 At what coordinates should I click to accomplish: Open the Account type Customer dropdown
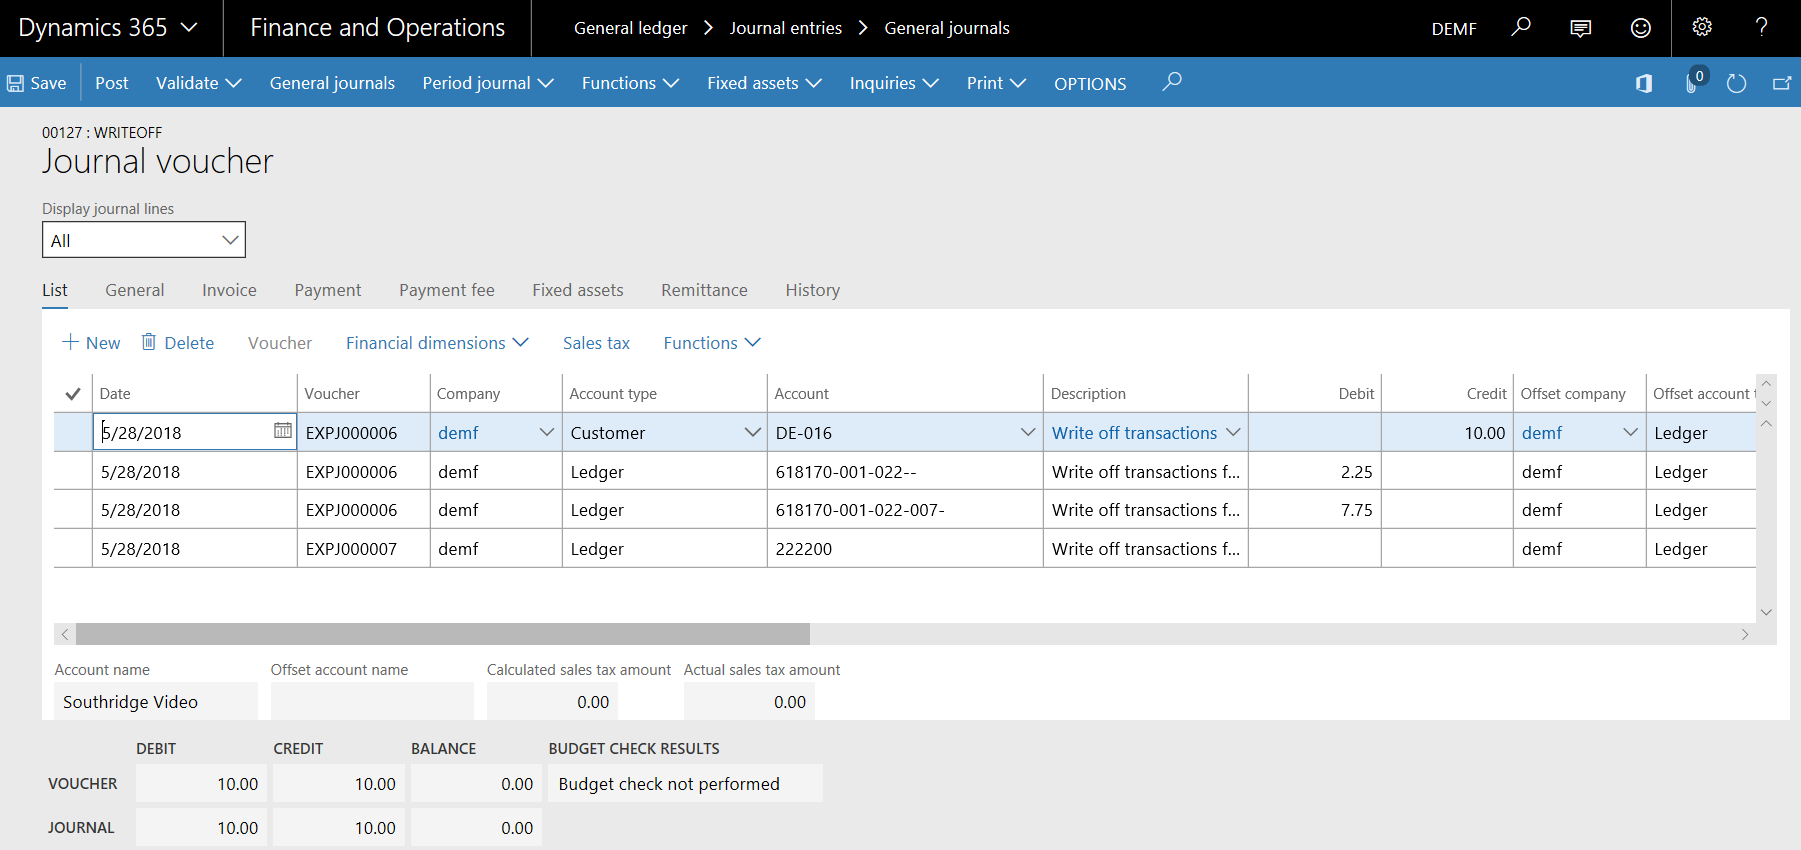[752, 432]
